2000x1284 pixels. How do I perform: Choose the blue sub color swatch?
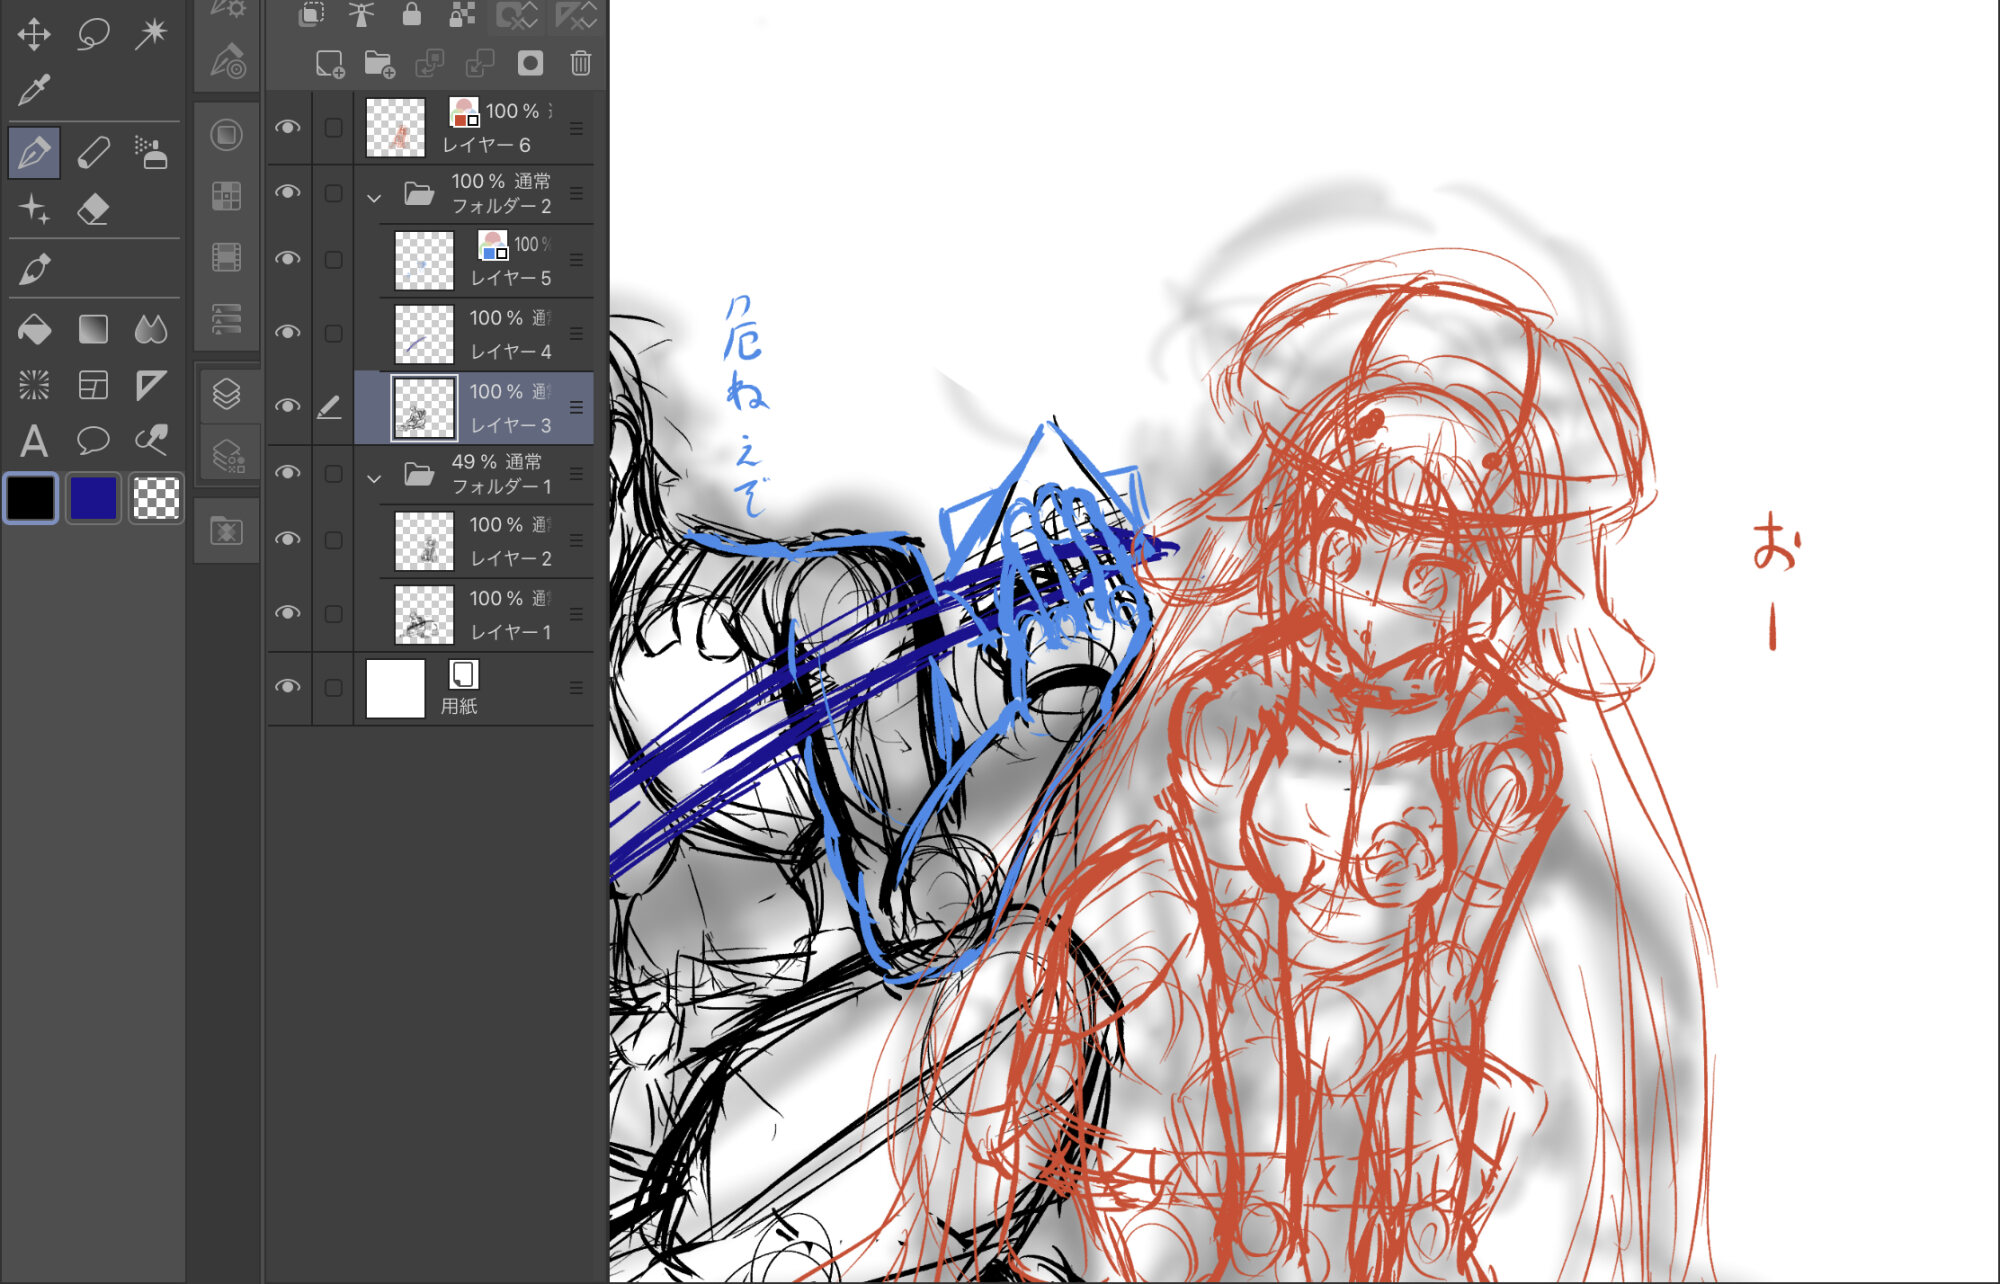pos(93,498)
